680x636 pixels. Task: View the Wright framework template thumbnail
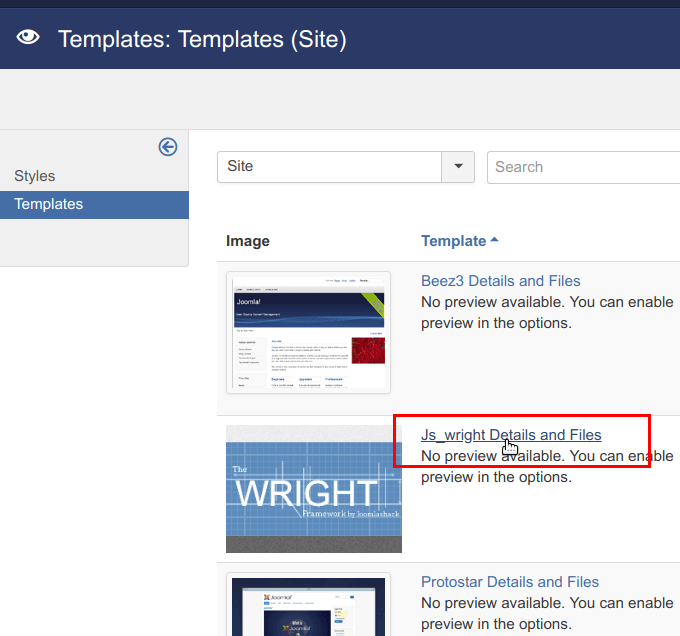[x=314, y=489]
